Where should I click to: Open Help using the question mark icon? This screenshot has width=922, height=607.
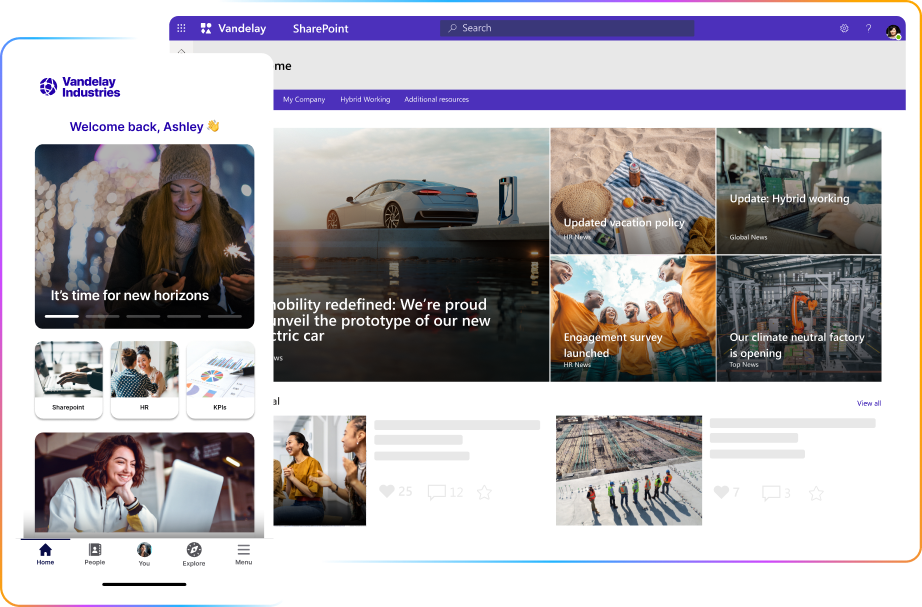click(868, 28)
